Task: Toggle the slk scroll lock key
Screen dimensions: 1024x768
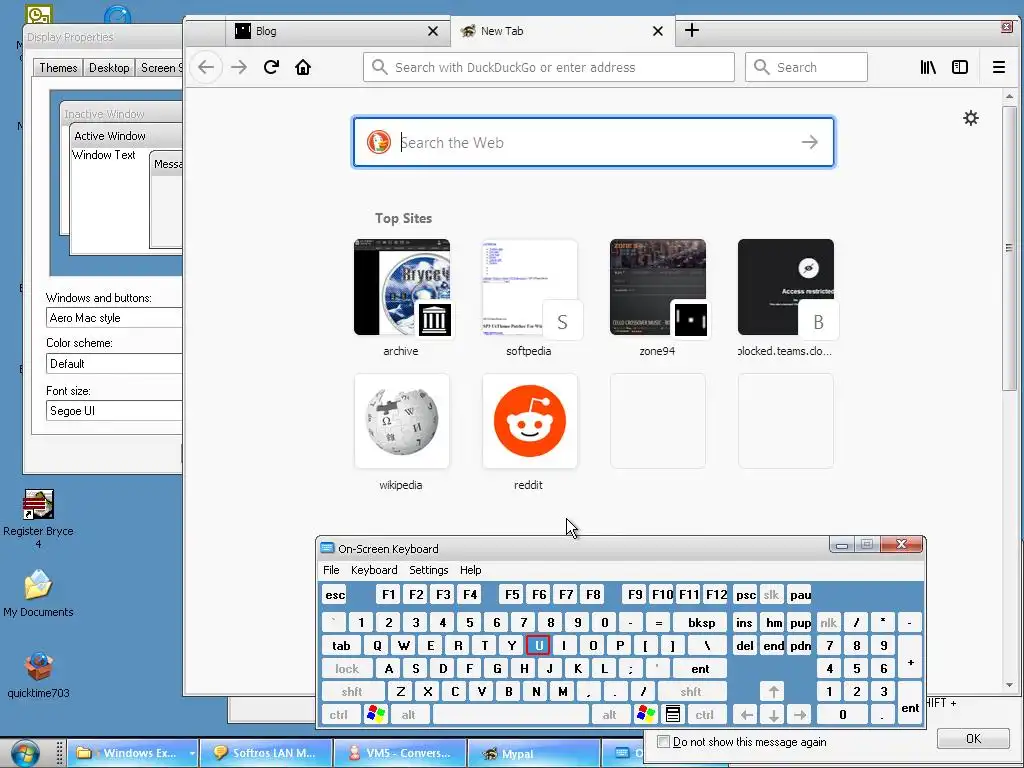Action: tap(771, 595)
